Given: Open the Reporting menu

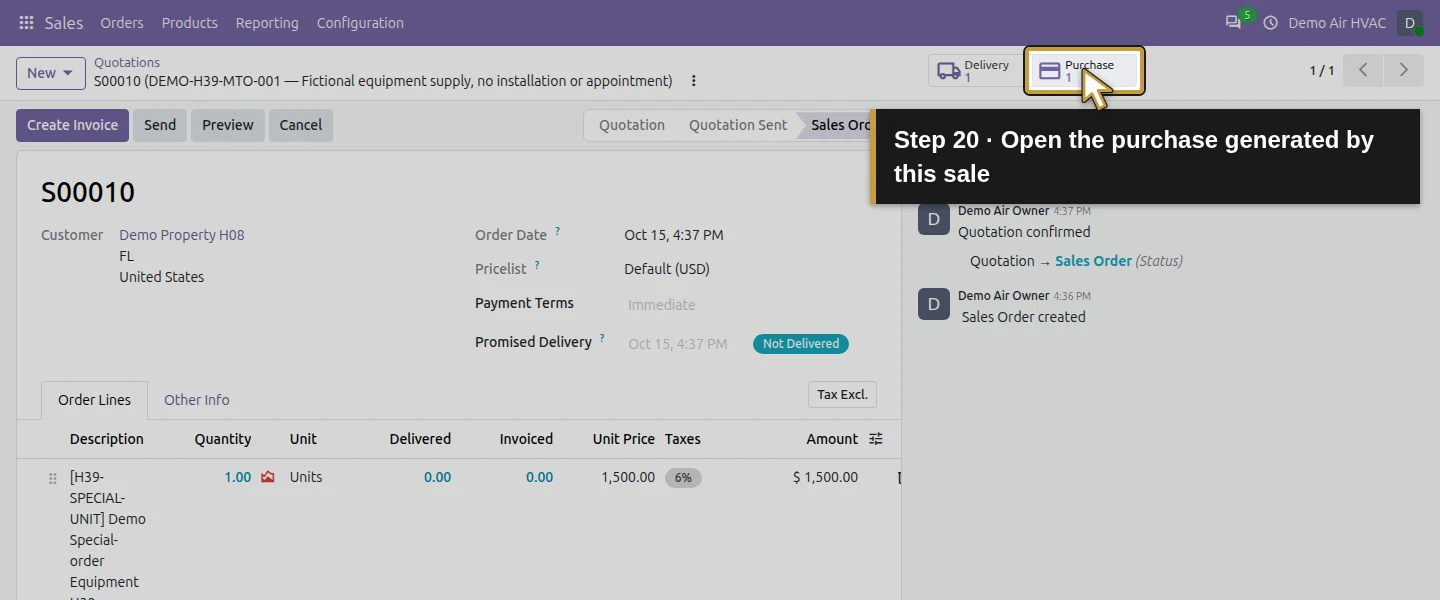Looking at the screenshot, I should [267, 22].
